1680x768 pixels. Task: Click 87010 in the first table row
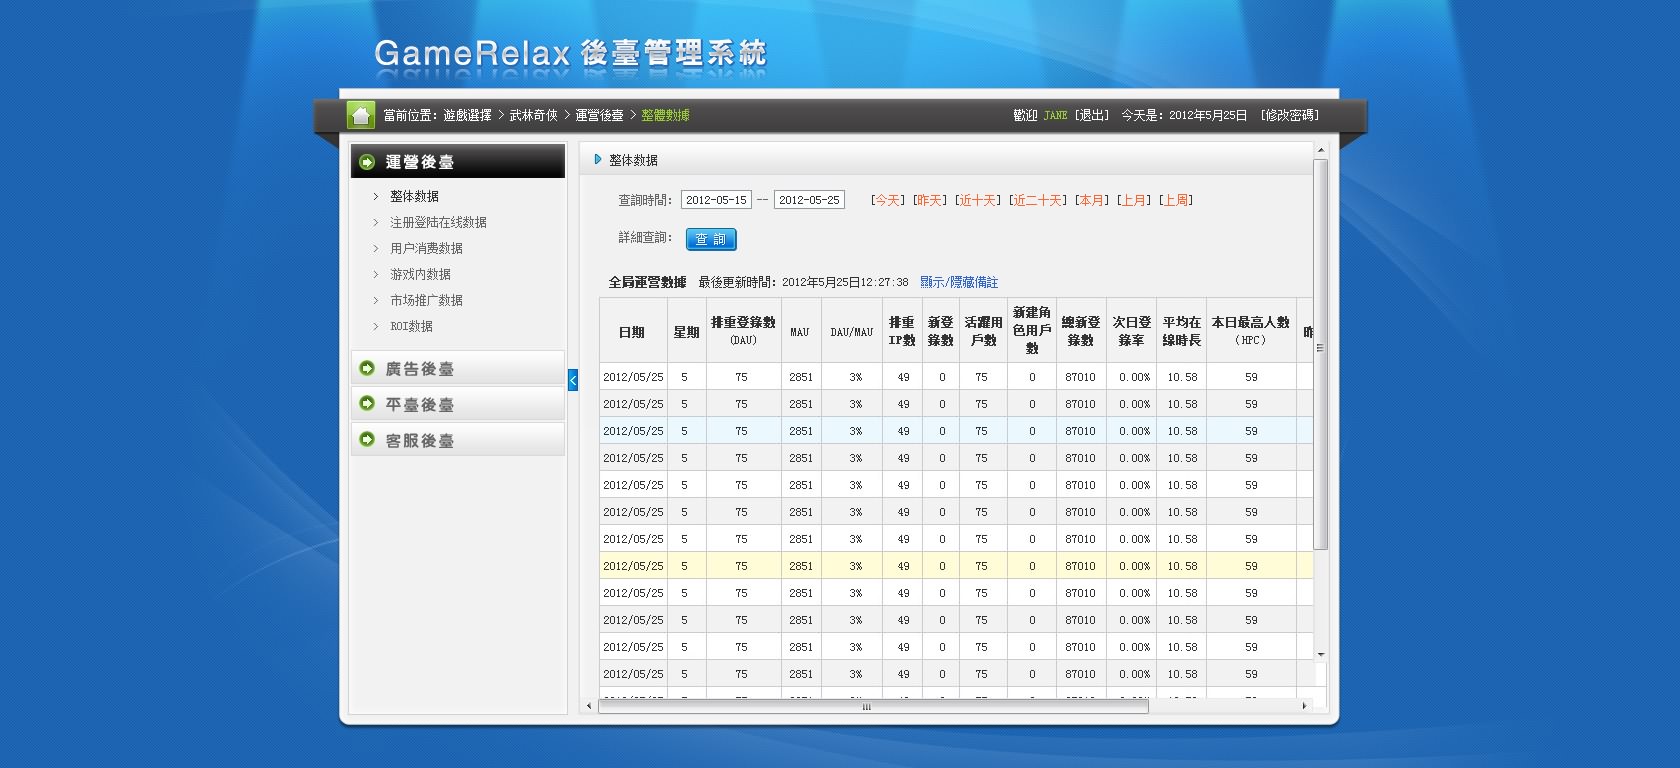(x=1080, y=377)
